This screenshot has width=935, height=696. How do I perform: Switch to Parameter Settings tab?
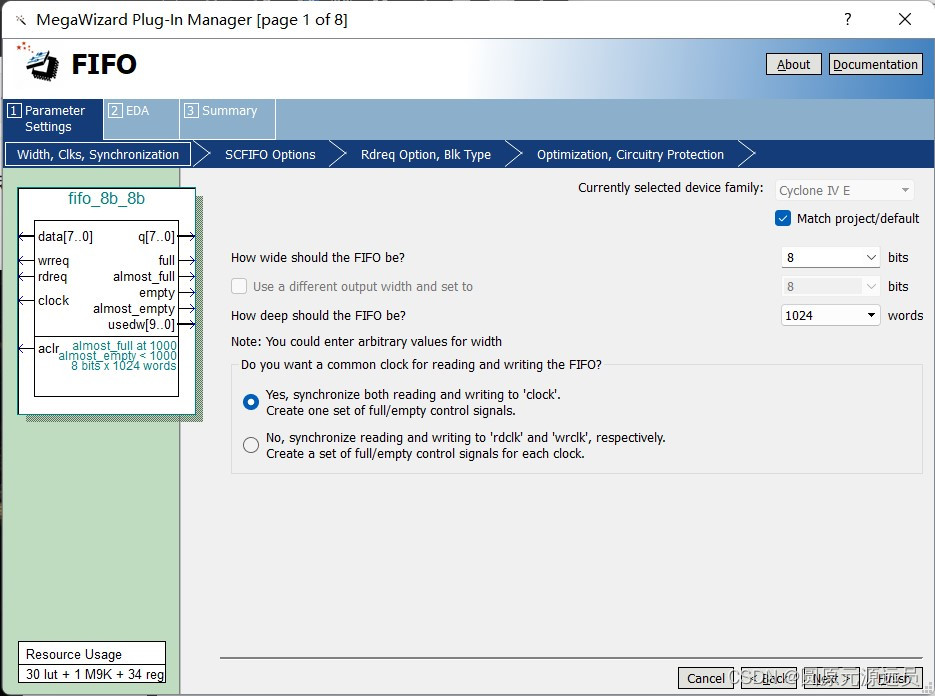point(54,119)
